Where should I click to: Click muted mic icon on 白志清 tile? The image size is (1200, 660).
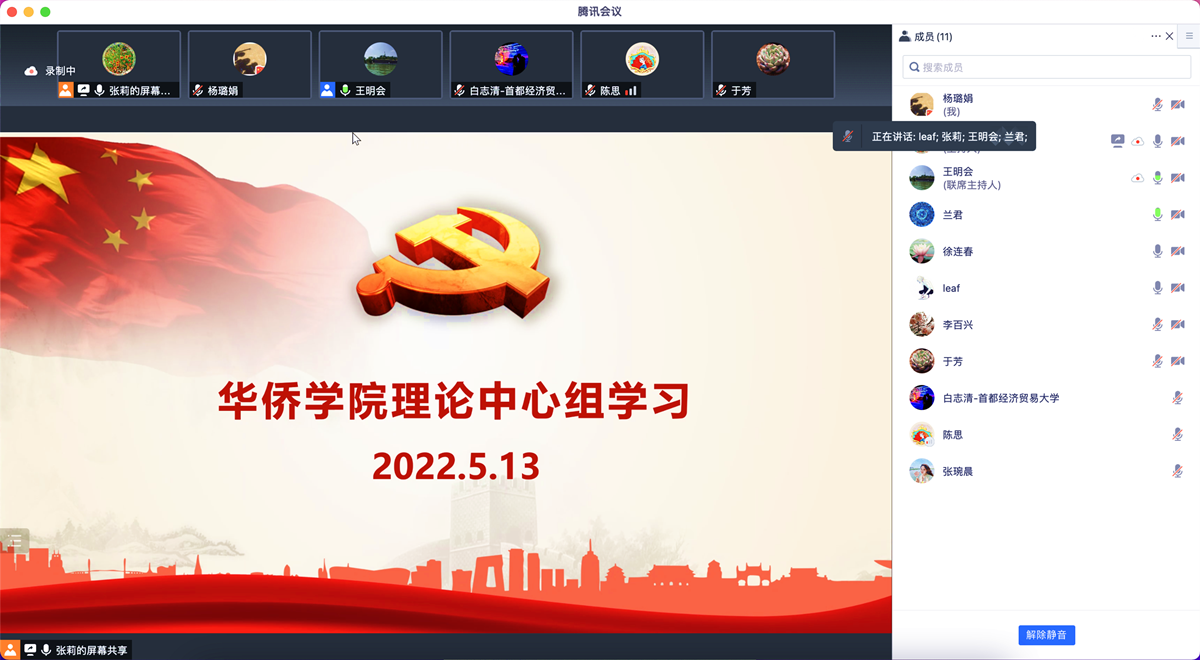459,90
